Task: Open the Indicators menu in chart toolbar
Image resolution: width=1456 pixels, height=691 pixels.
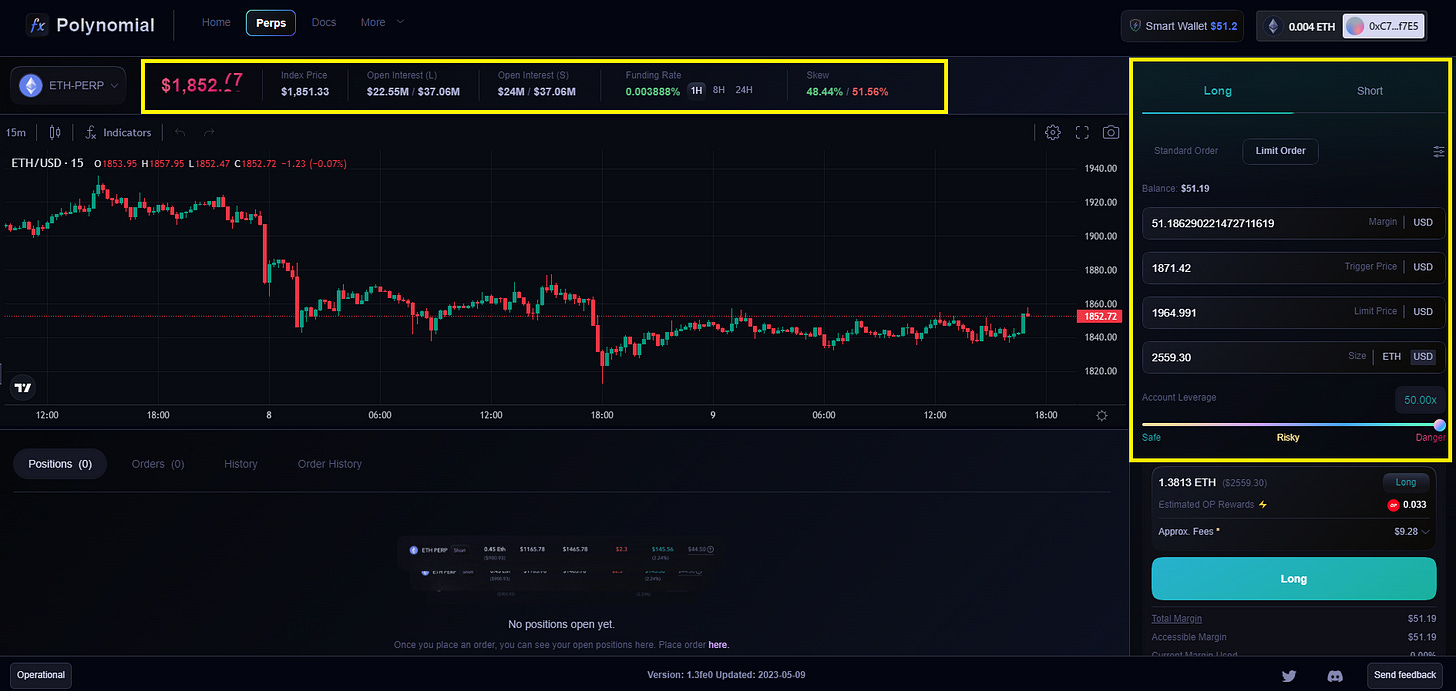Action: pyautogui.click(x=118, y=132)
